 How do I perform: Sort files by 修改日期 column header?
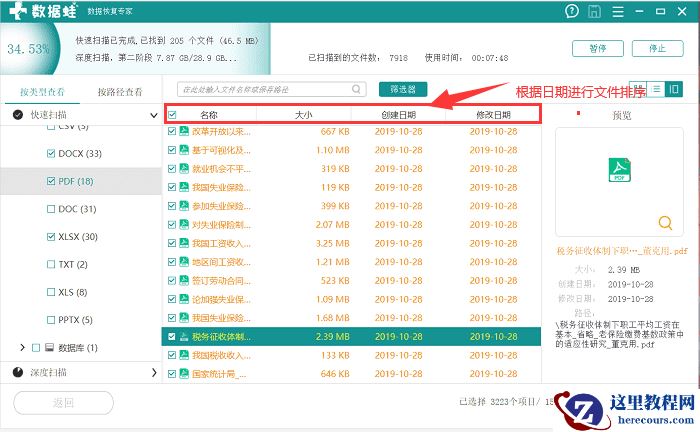click(x=493, y=115)
